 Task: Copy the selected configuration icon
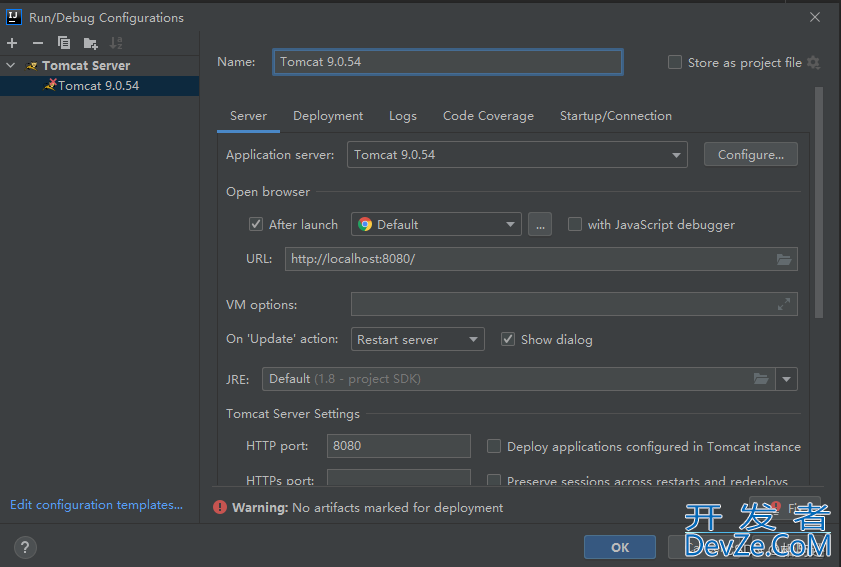click(64, 43)
